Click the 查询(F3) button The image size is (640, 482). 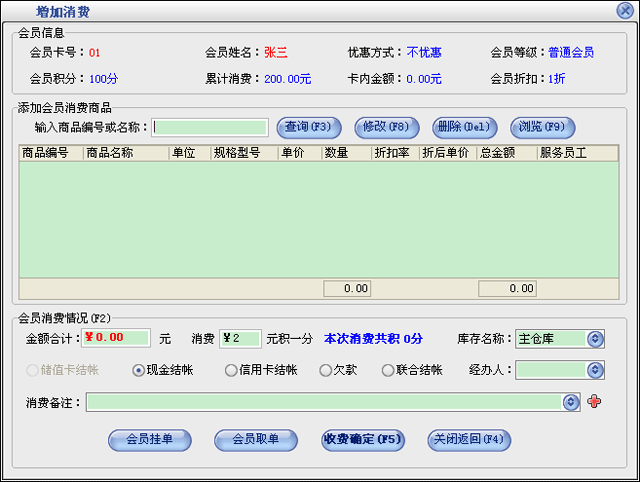(309, 127)
